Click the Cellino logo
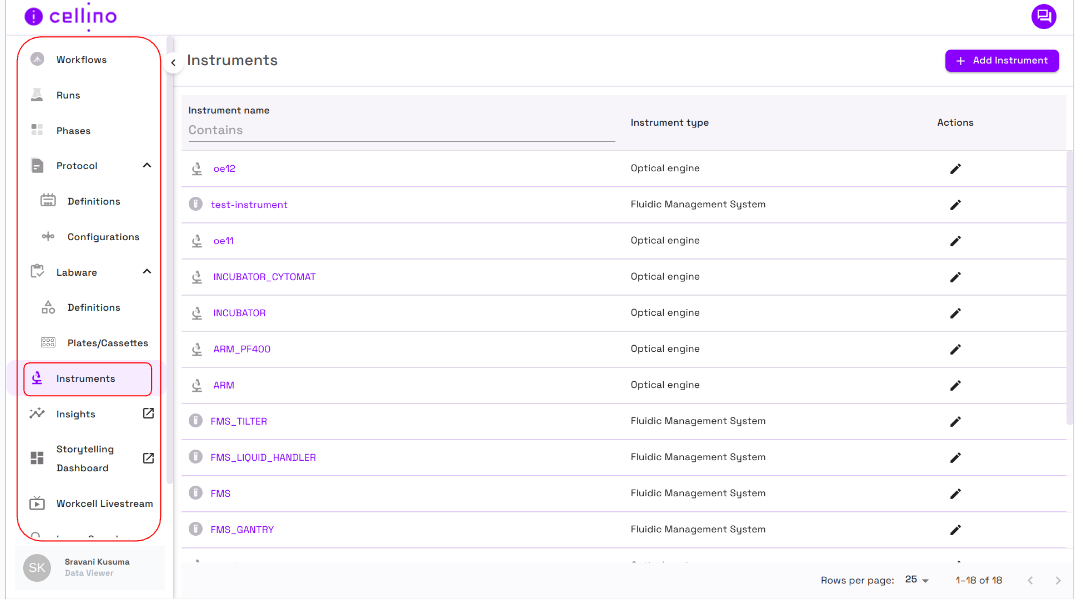The image size is (1075, 599). click(x=71, y=17)
